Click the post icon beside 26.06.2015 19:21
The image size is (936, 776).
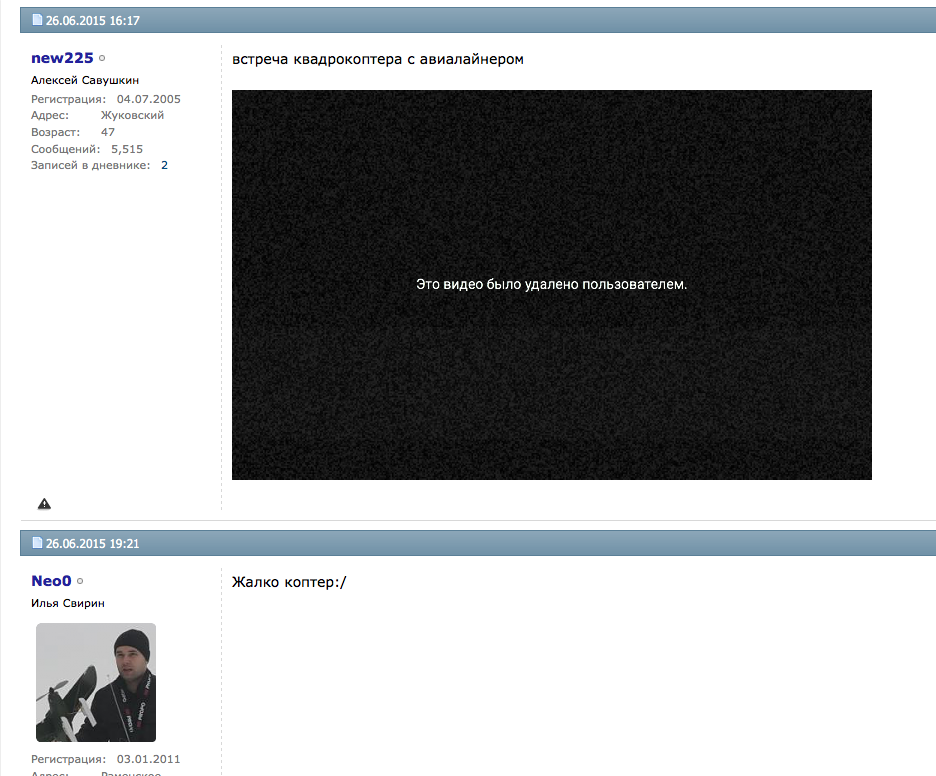[x=38, y=543]
